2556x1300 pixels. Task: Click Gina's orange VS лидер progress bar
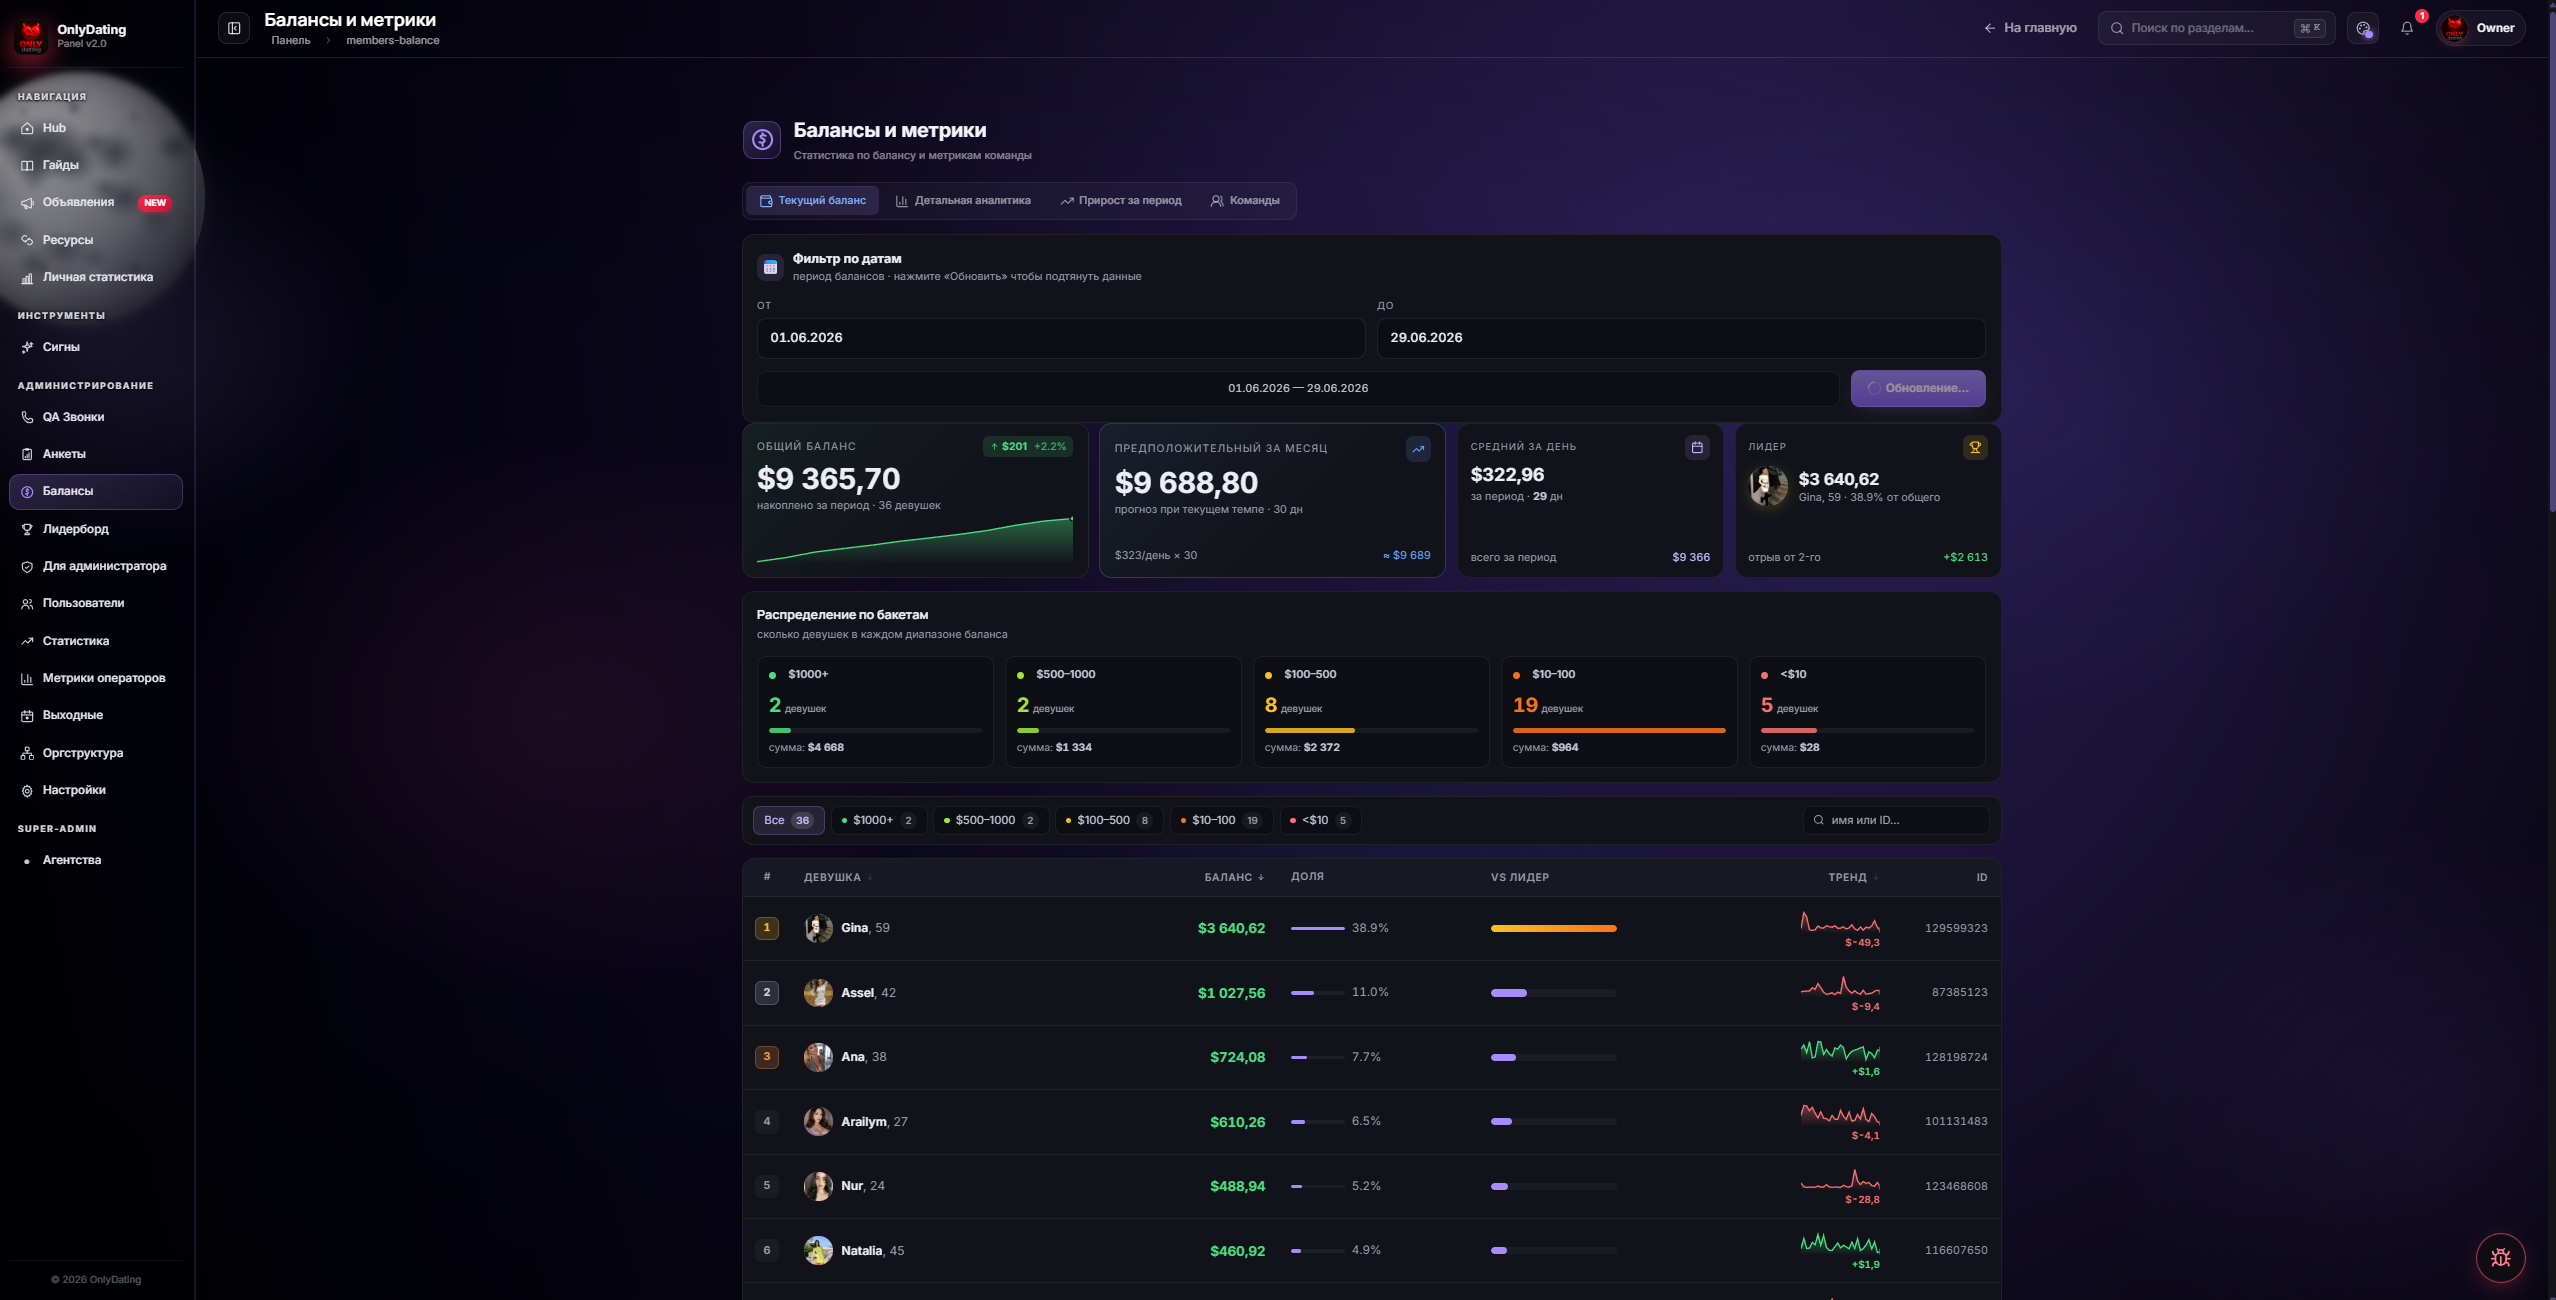(1553, 929)
